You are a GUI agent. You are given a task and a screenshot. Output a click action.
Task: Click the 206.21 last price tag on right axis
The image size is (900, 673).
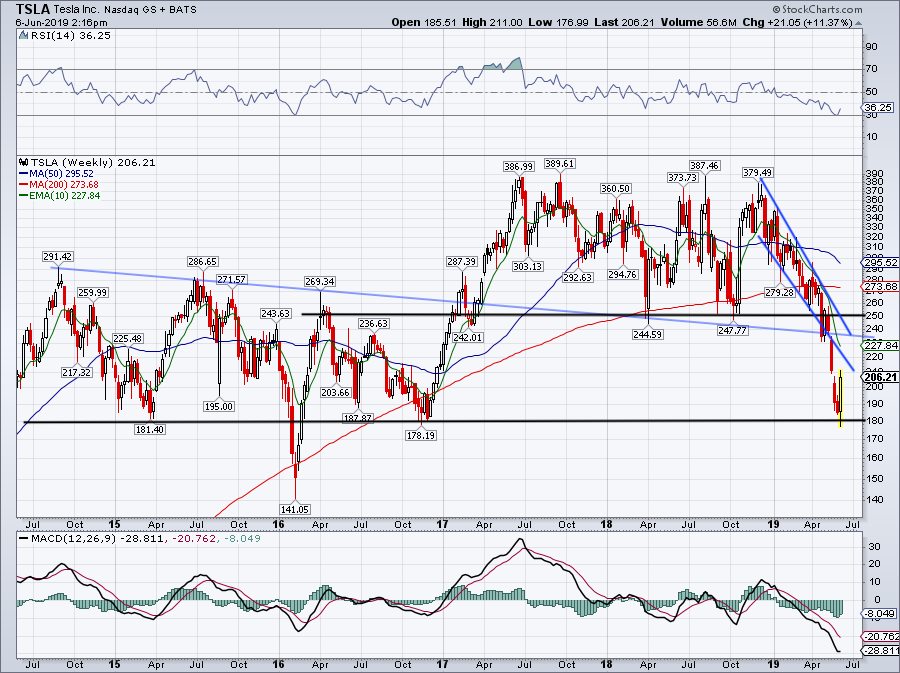click(x=880, y=377)
